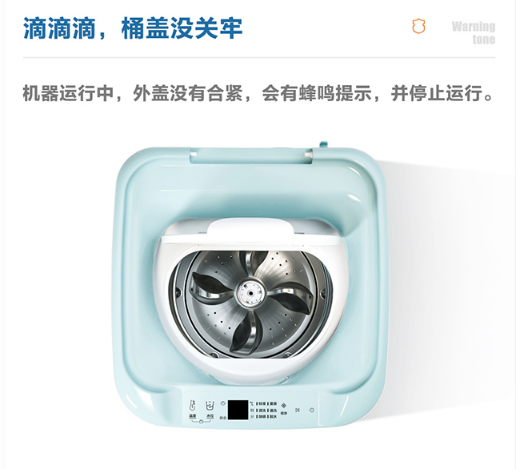Click the blue outer lid hinge

(x=252, y=156)
